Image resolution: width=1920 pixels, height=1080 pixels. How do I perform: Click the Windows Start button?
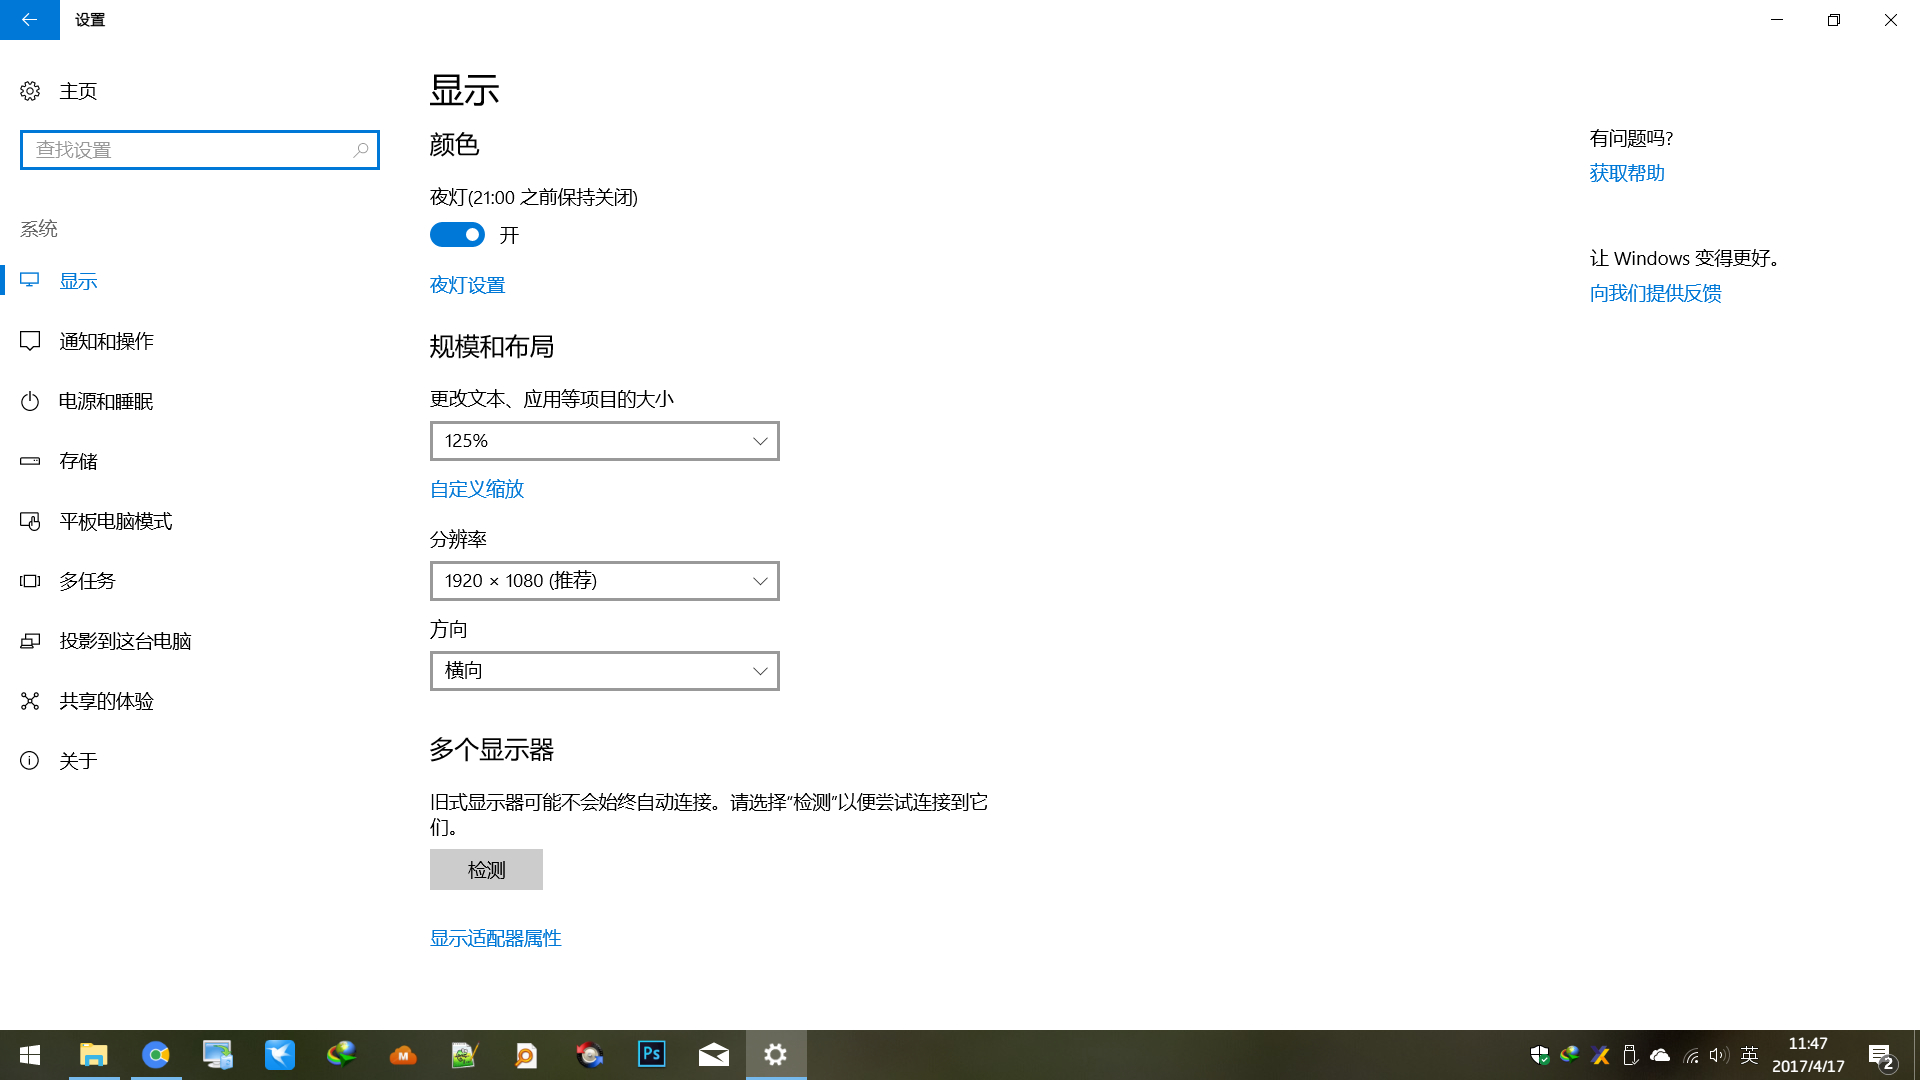[30, 1054]
